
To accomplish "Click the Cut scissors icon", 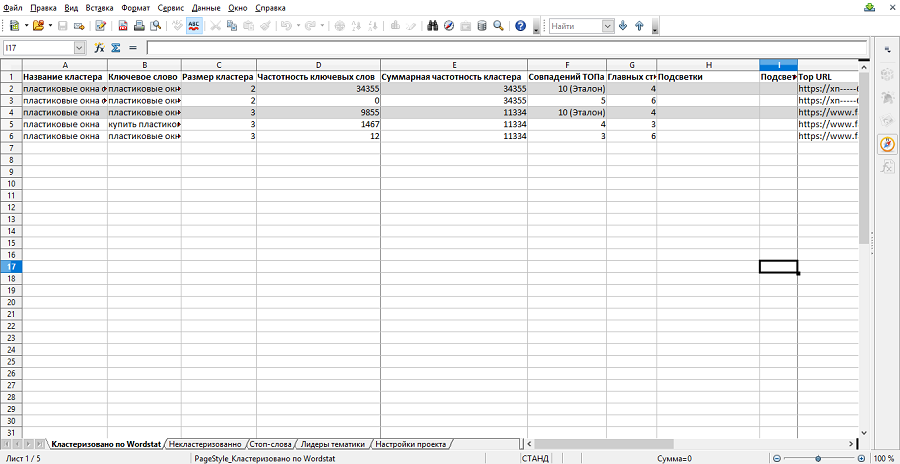I will [x=216, y=26].
